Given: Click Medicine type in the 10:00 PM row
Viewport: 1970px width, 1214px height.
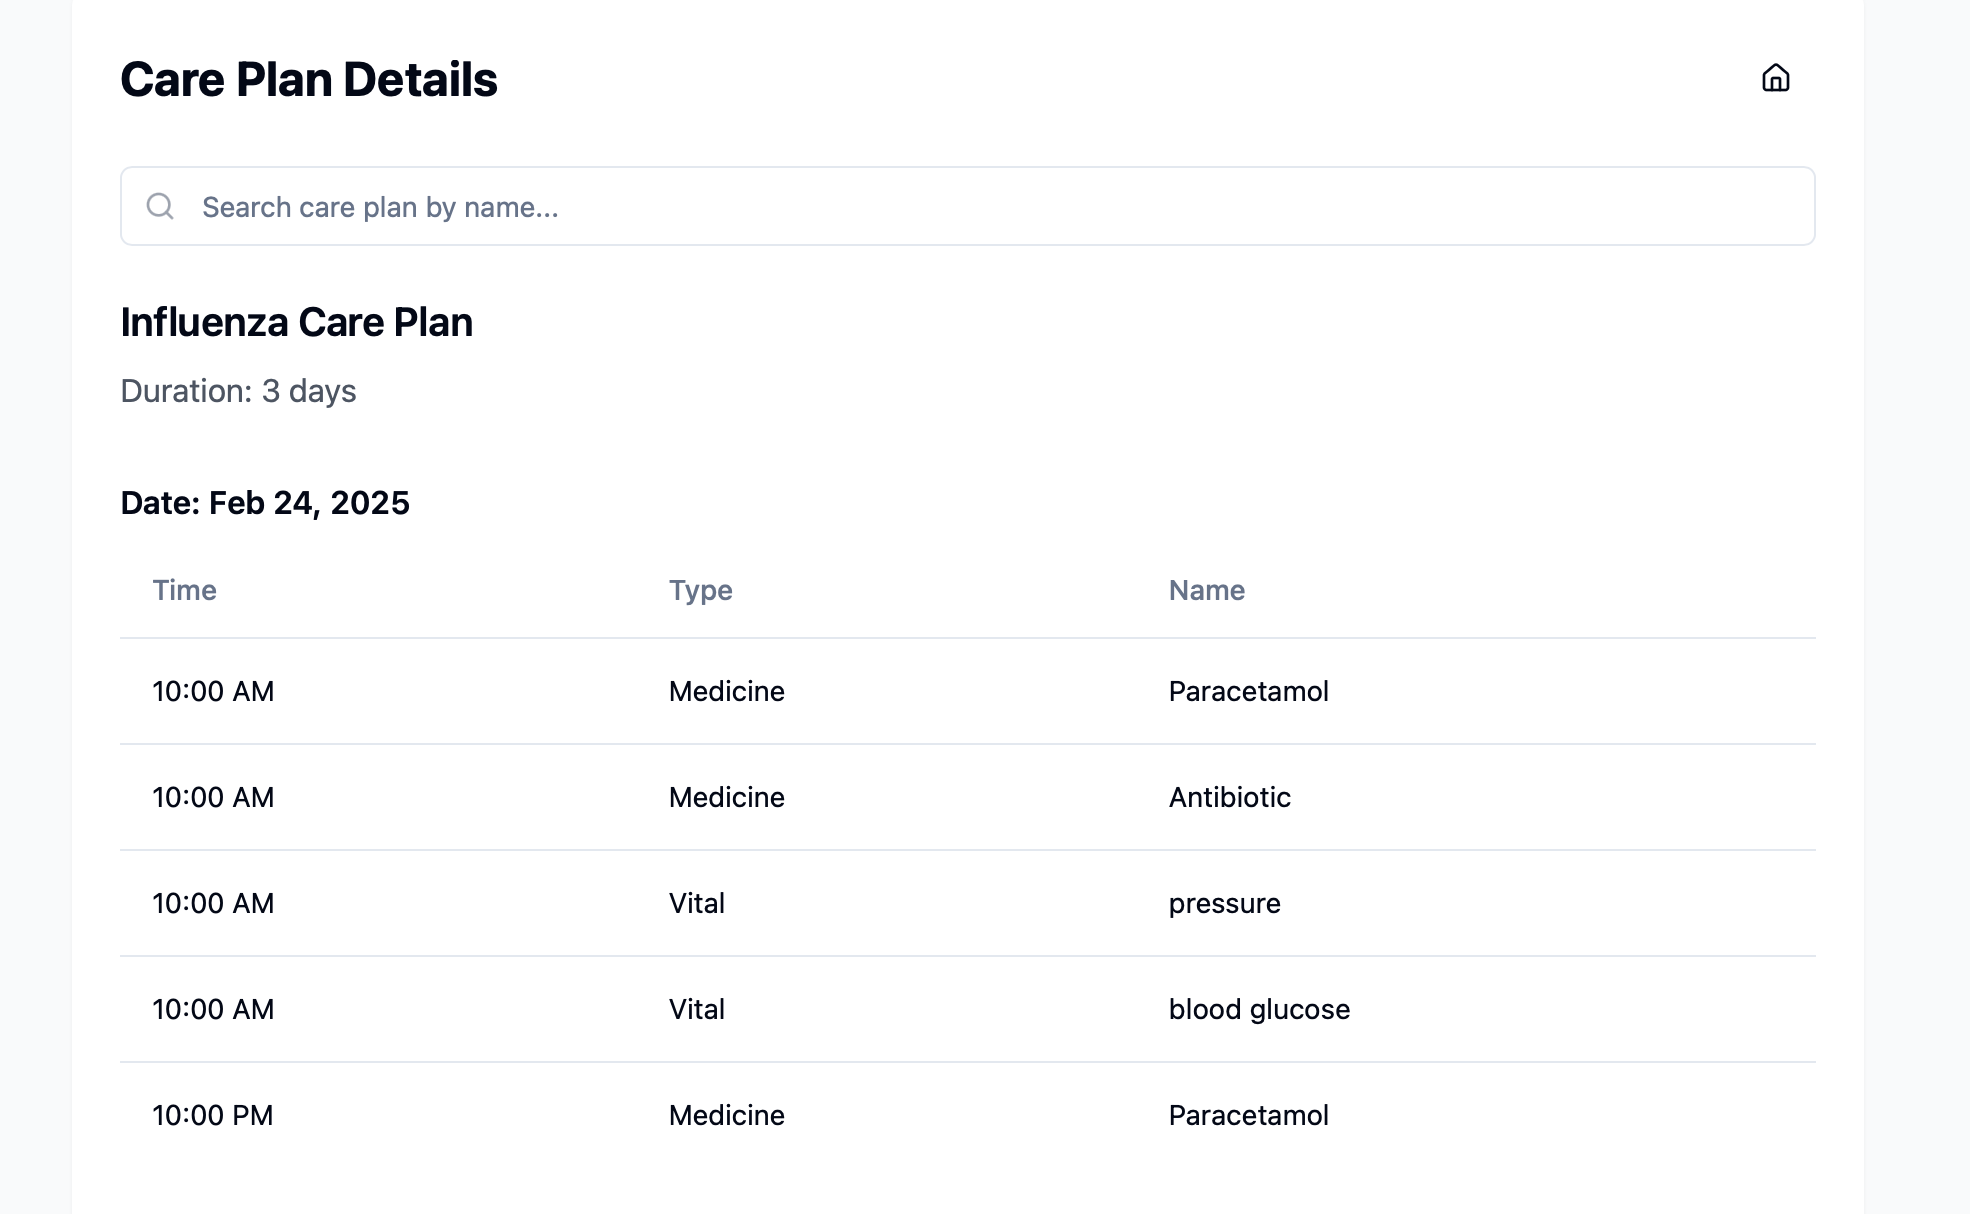Looking at the screenshot, I should 726,1115.
